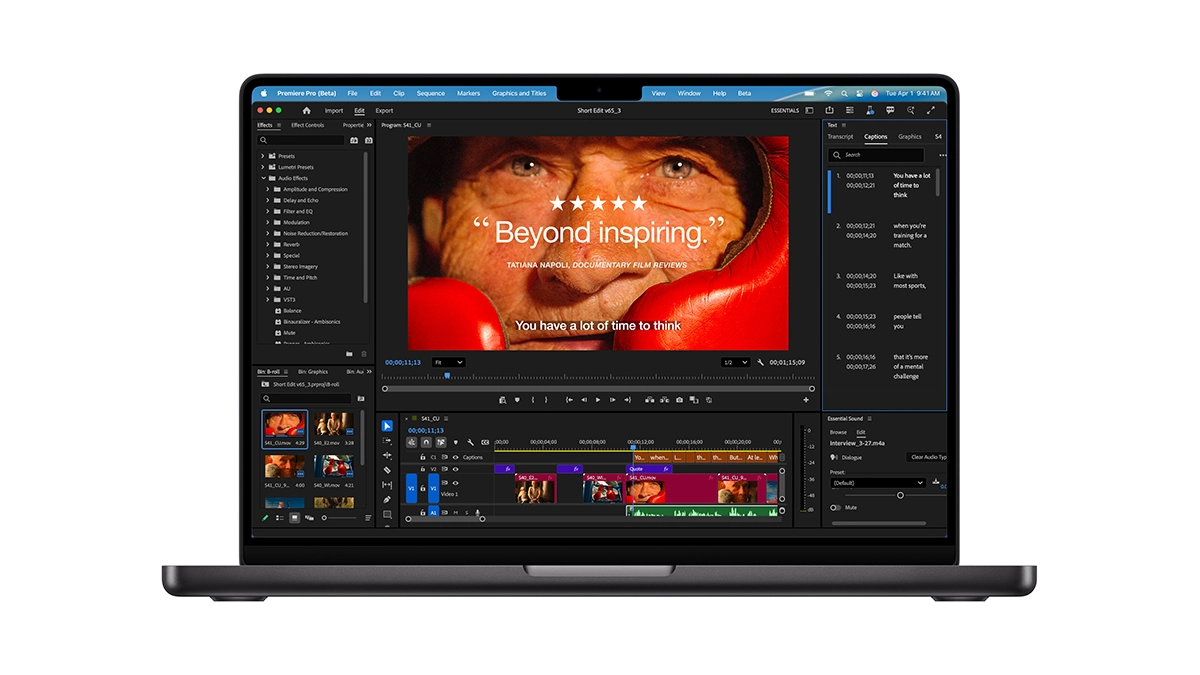This screenshot has height=675, width=1200.
Task: Open the Lumetri Color icon in the right panel strip
Action: (869, 110)
